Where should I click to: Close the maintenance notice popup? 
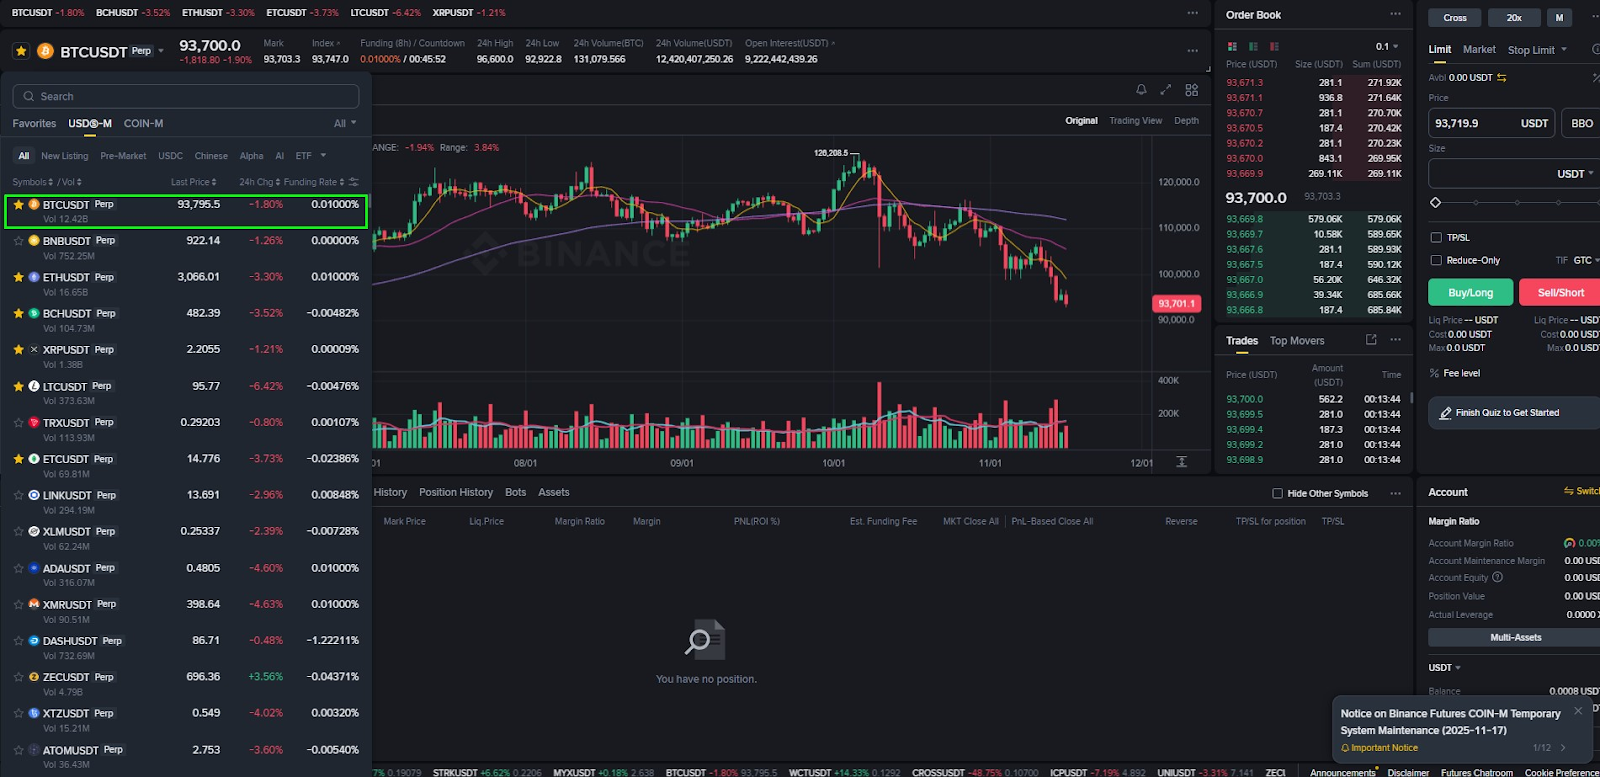tap(1578, 711)
